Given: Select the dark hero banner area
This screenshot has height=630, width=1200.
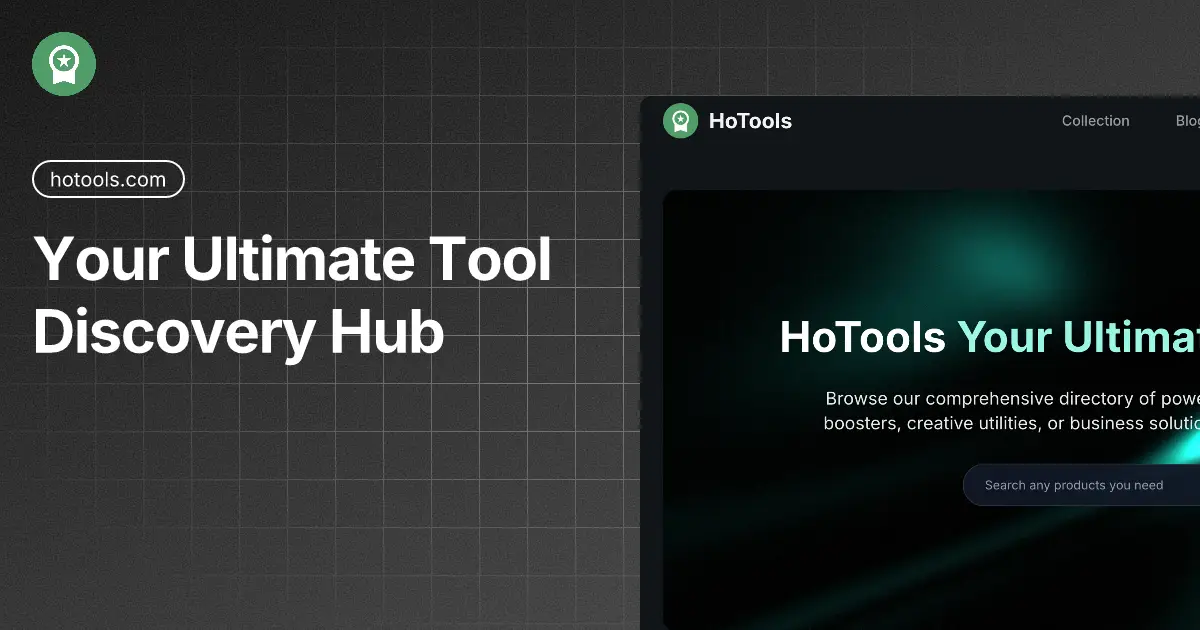Looking at the screenshot, I should click(x=930, y=400).
